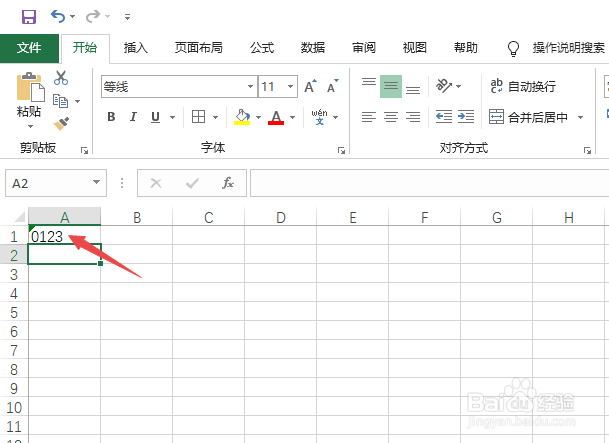Toggle underline formatting
The image size is (609, 443).
[155, 116]
